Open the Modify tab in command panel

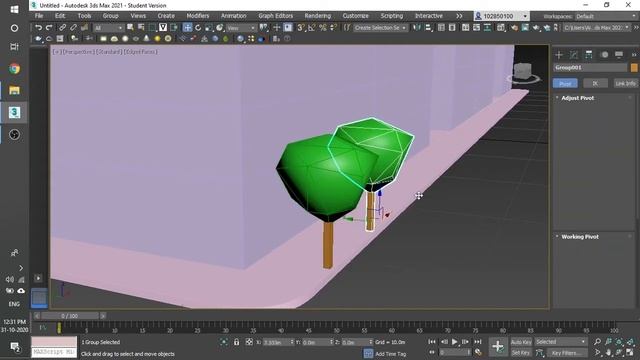573,55
